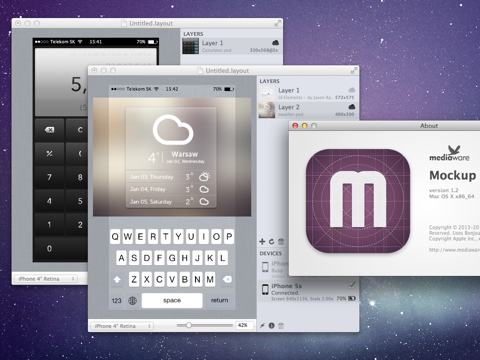Click the partly sunny icon on Thursday row

click(204, 176)
